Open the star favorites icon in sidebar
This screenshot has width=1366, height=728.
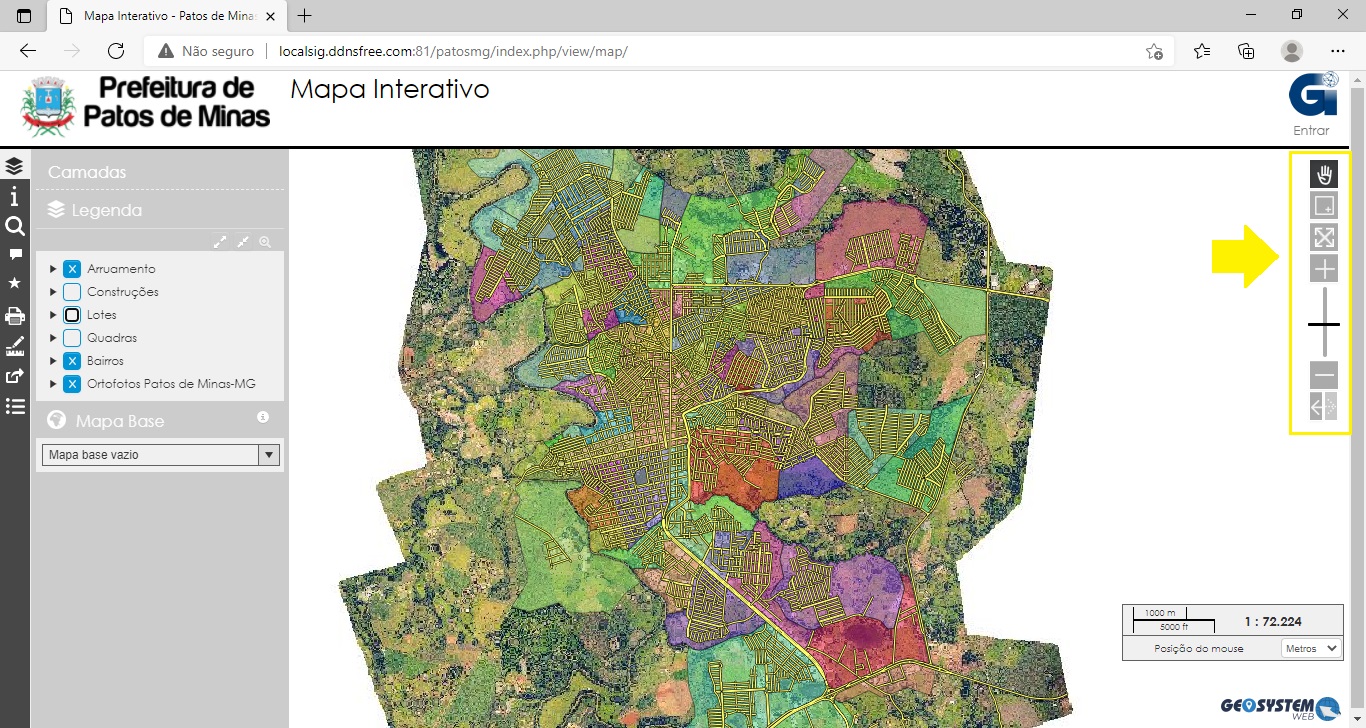(14, 284)
